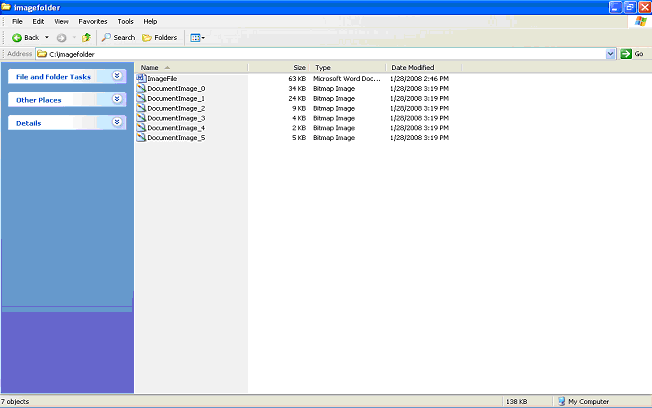Sort files by Name column
Viewport: 652px width, 408px height.
pos(192,67)
